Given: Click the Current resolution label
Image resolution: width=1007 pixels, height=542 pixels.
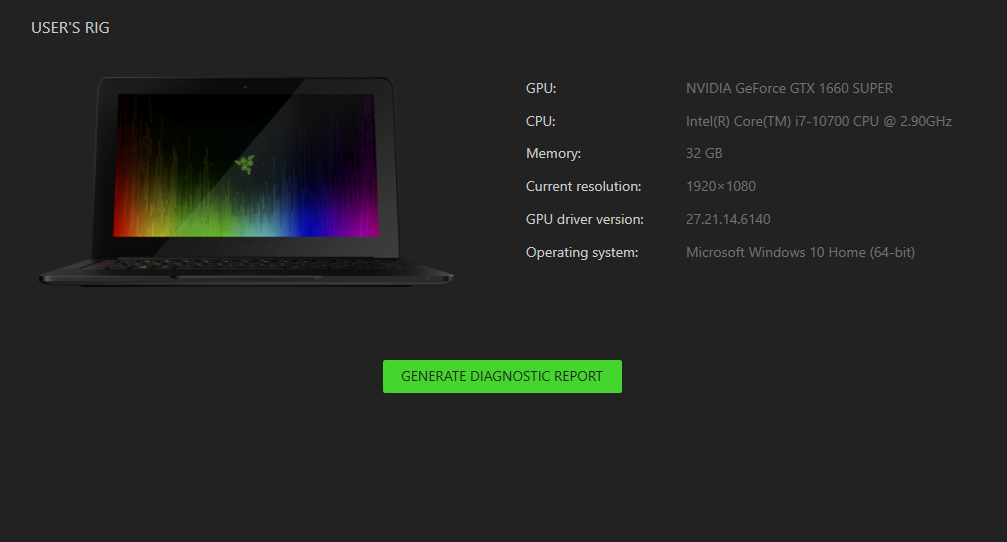Looking at the screenshot, I should tap(583, 187).
